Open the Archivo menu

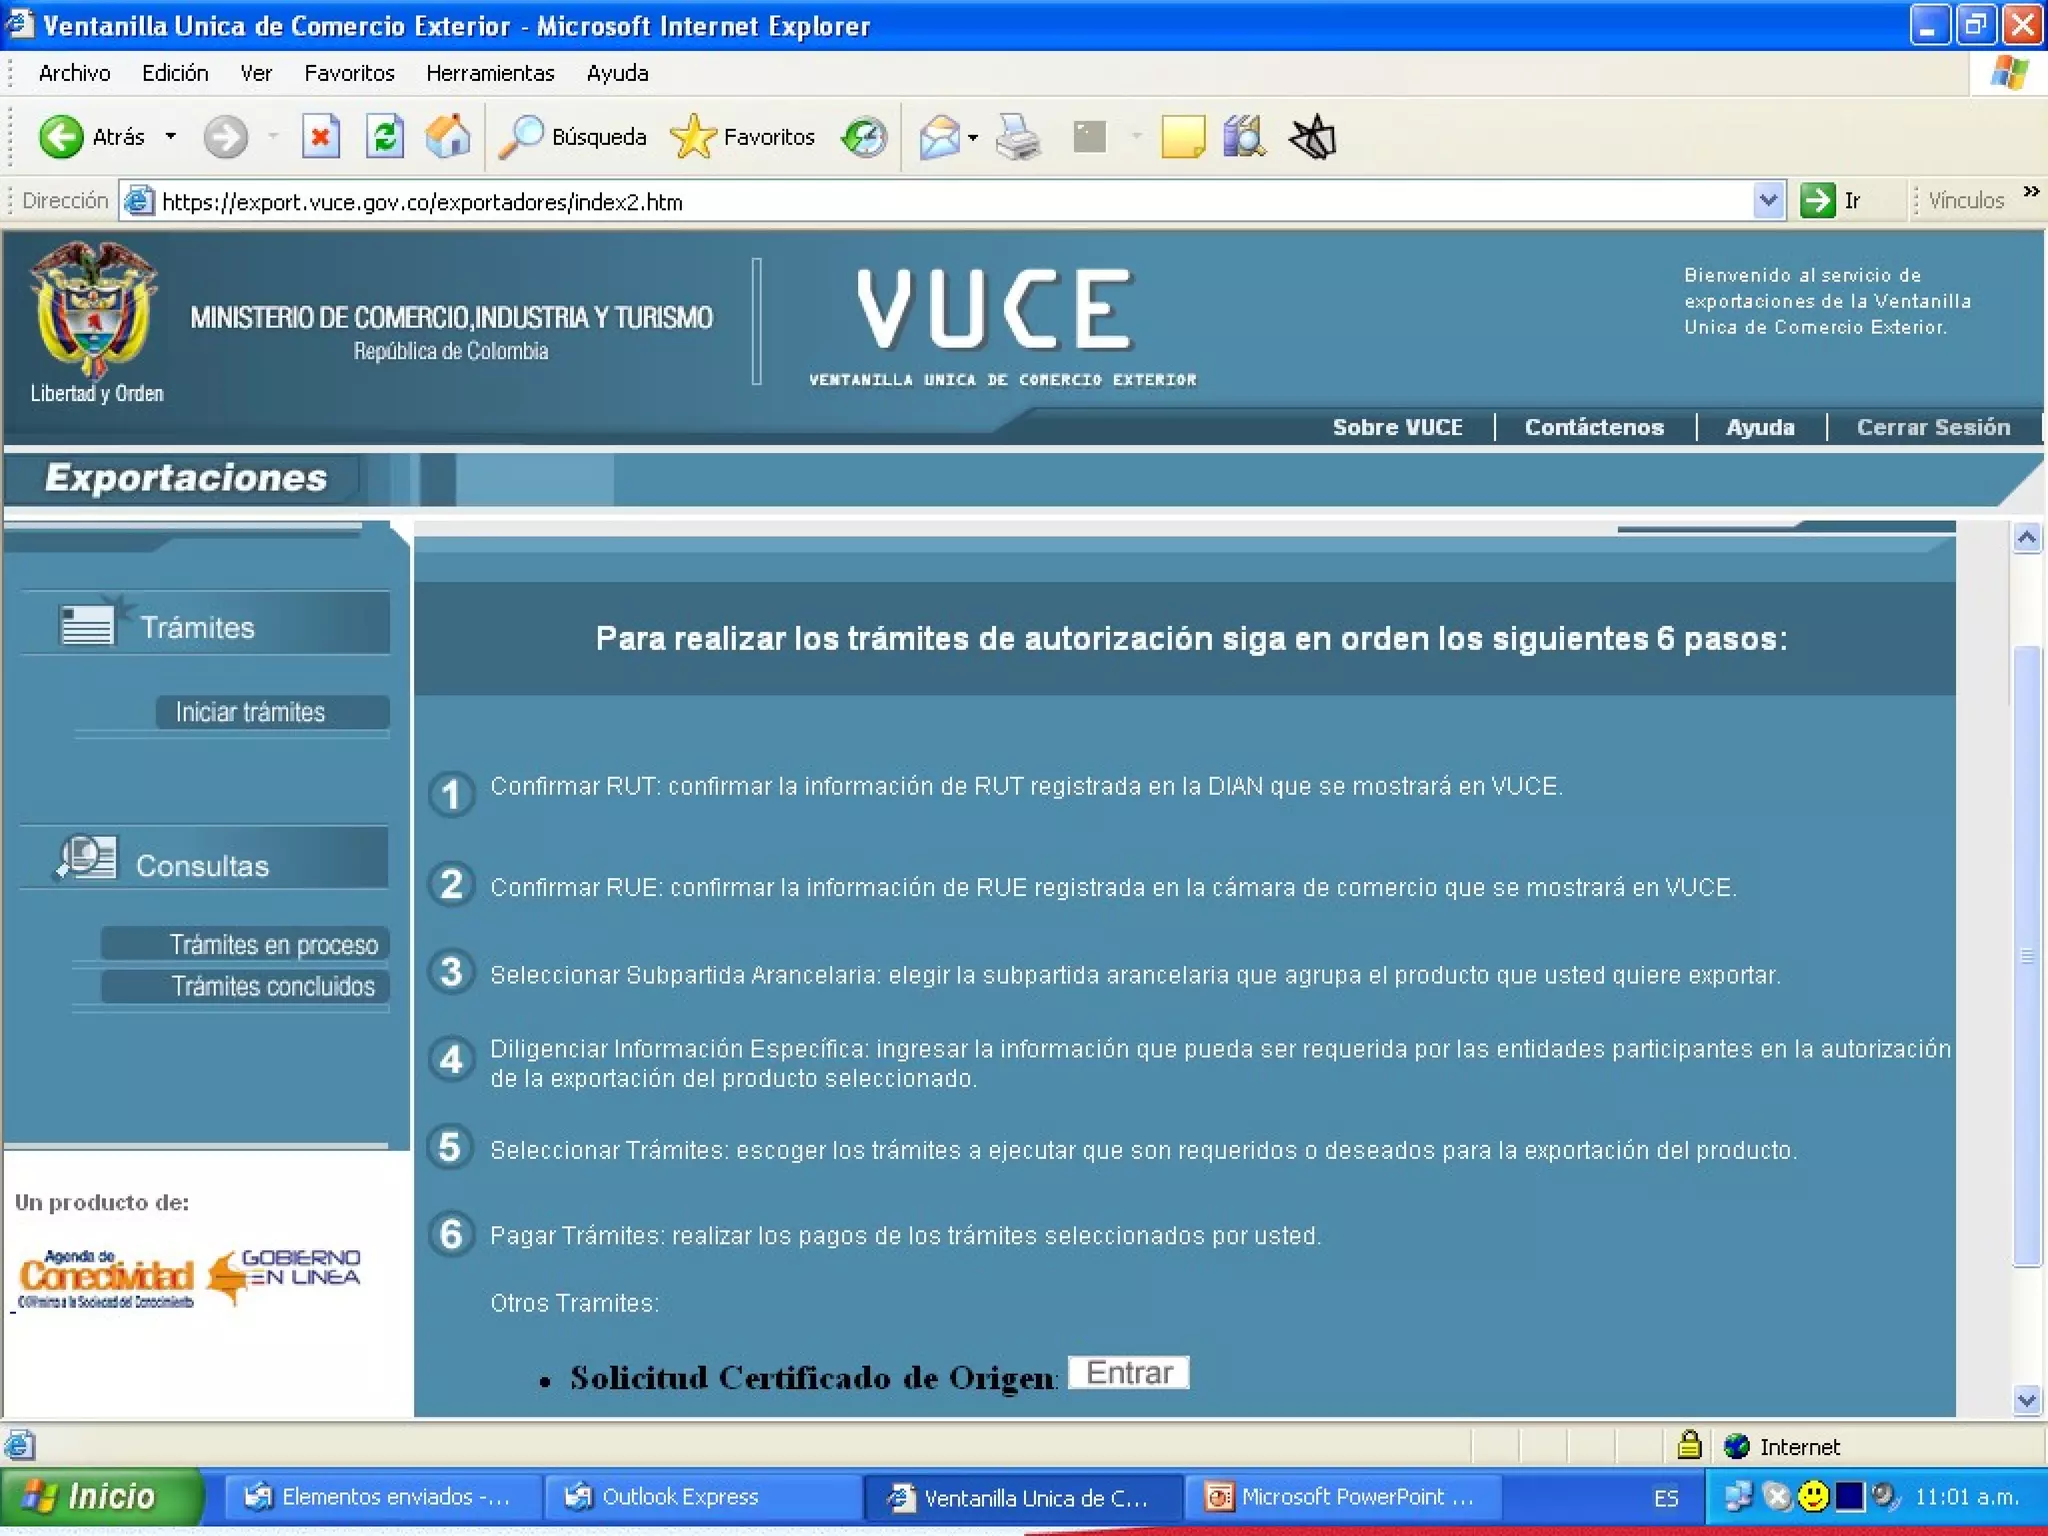[x=74, y=73]
